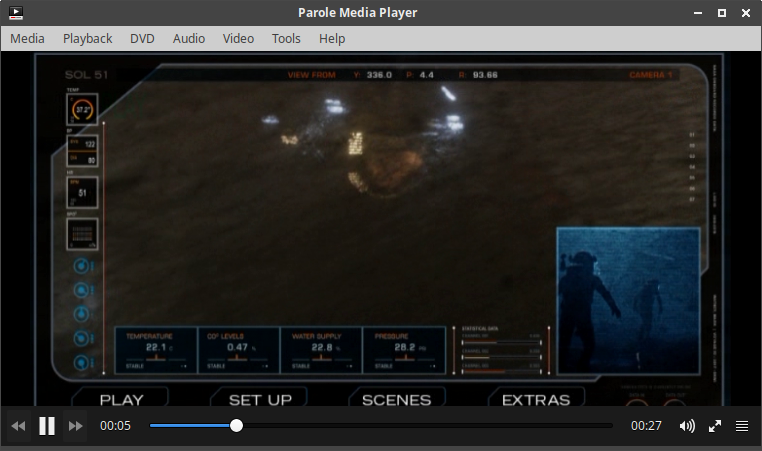
Task: Click the blood pressure 122/80 panel
Action: tap(82, 151)
